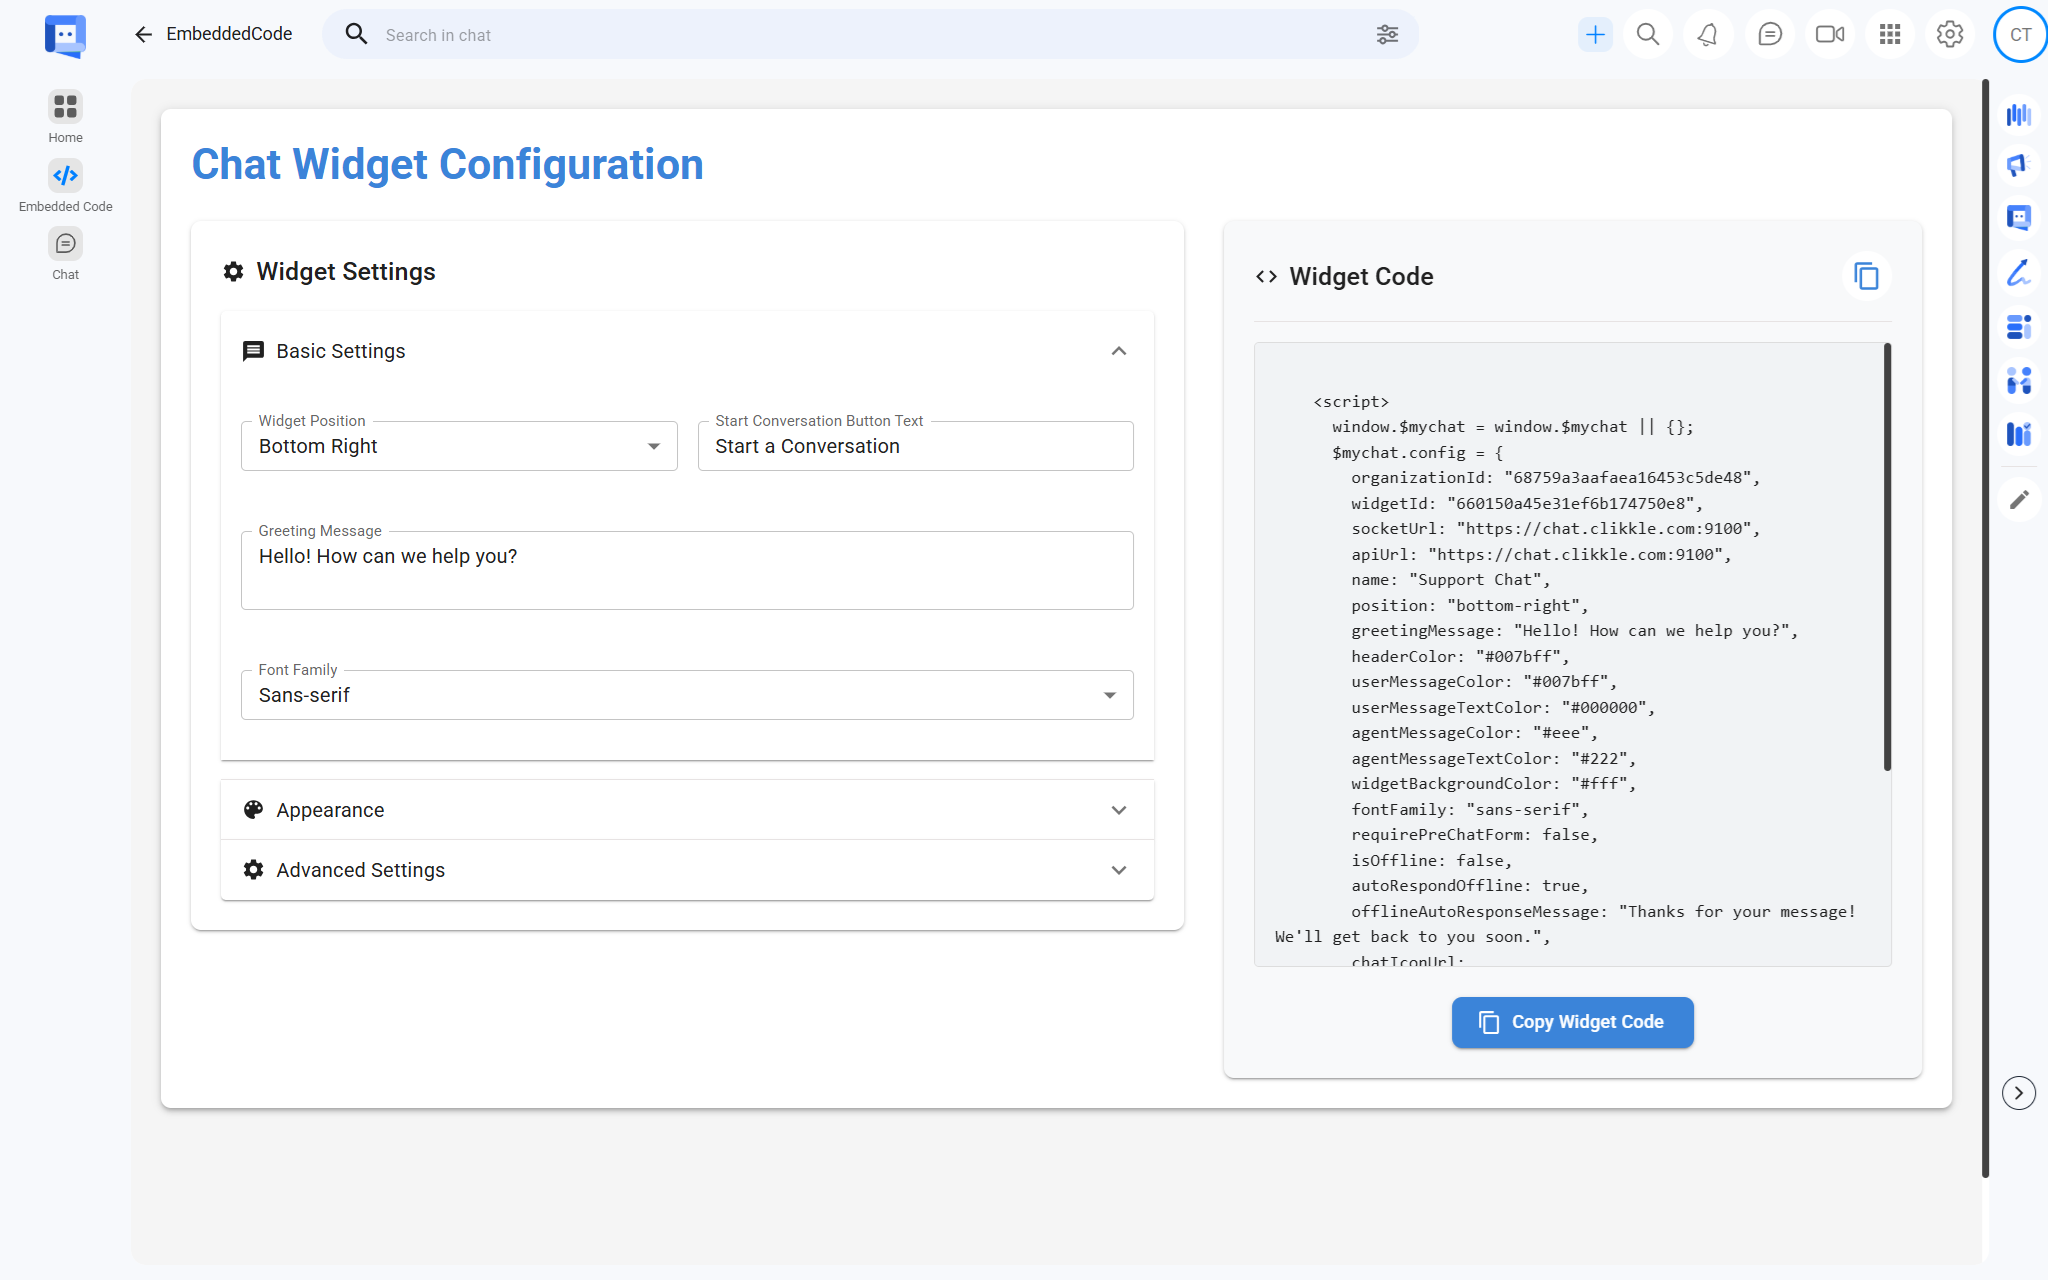The image size is (2048, 1280).
Task: Click the blue plus new button
Action: pos(1595,35)
